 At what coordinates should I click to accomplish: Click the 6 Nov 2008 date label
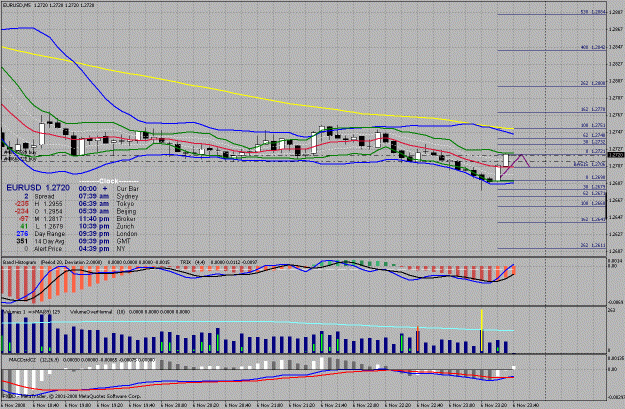tap(13, 405)
